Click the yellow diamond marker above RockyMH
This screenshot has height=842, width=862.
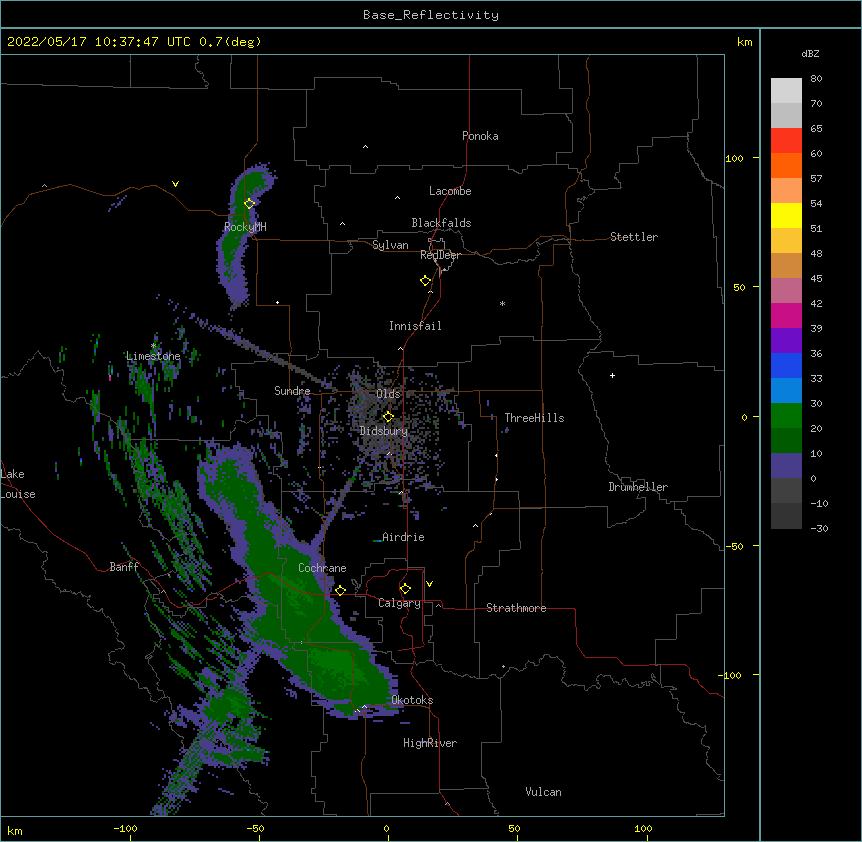[249, 204]
